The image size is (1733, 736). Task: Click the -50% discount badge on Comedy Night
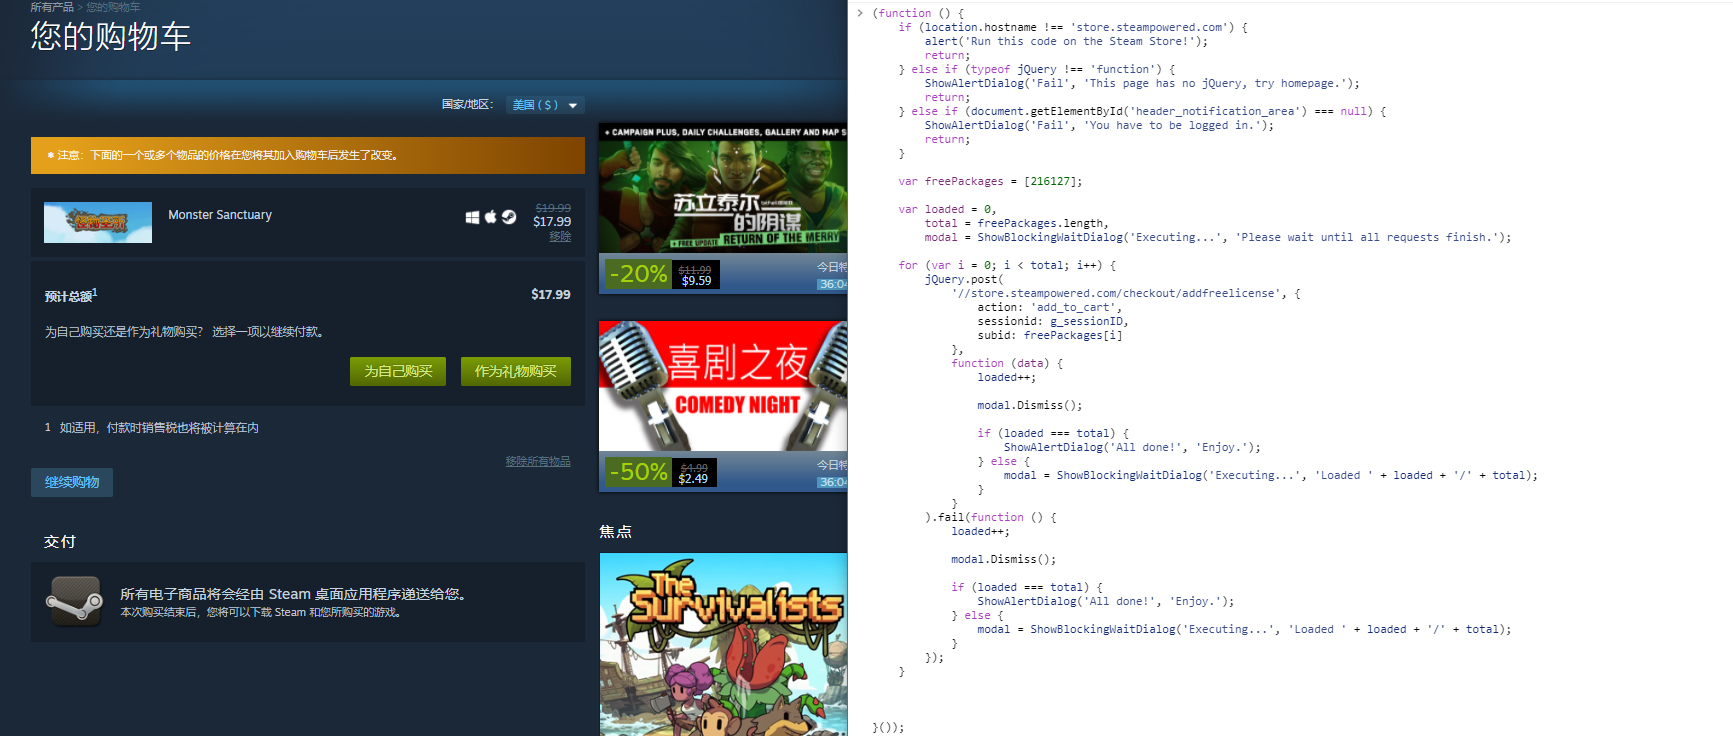(x=638, y=472)
